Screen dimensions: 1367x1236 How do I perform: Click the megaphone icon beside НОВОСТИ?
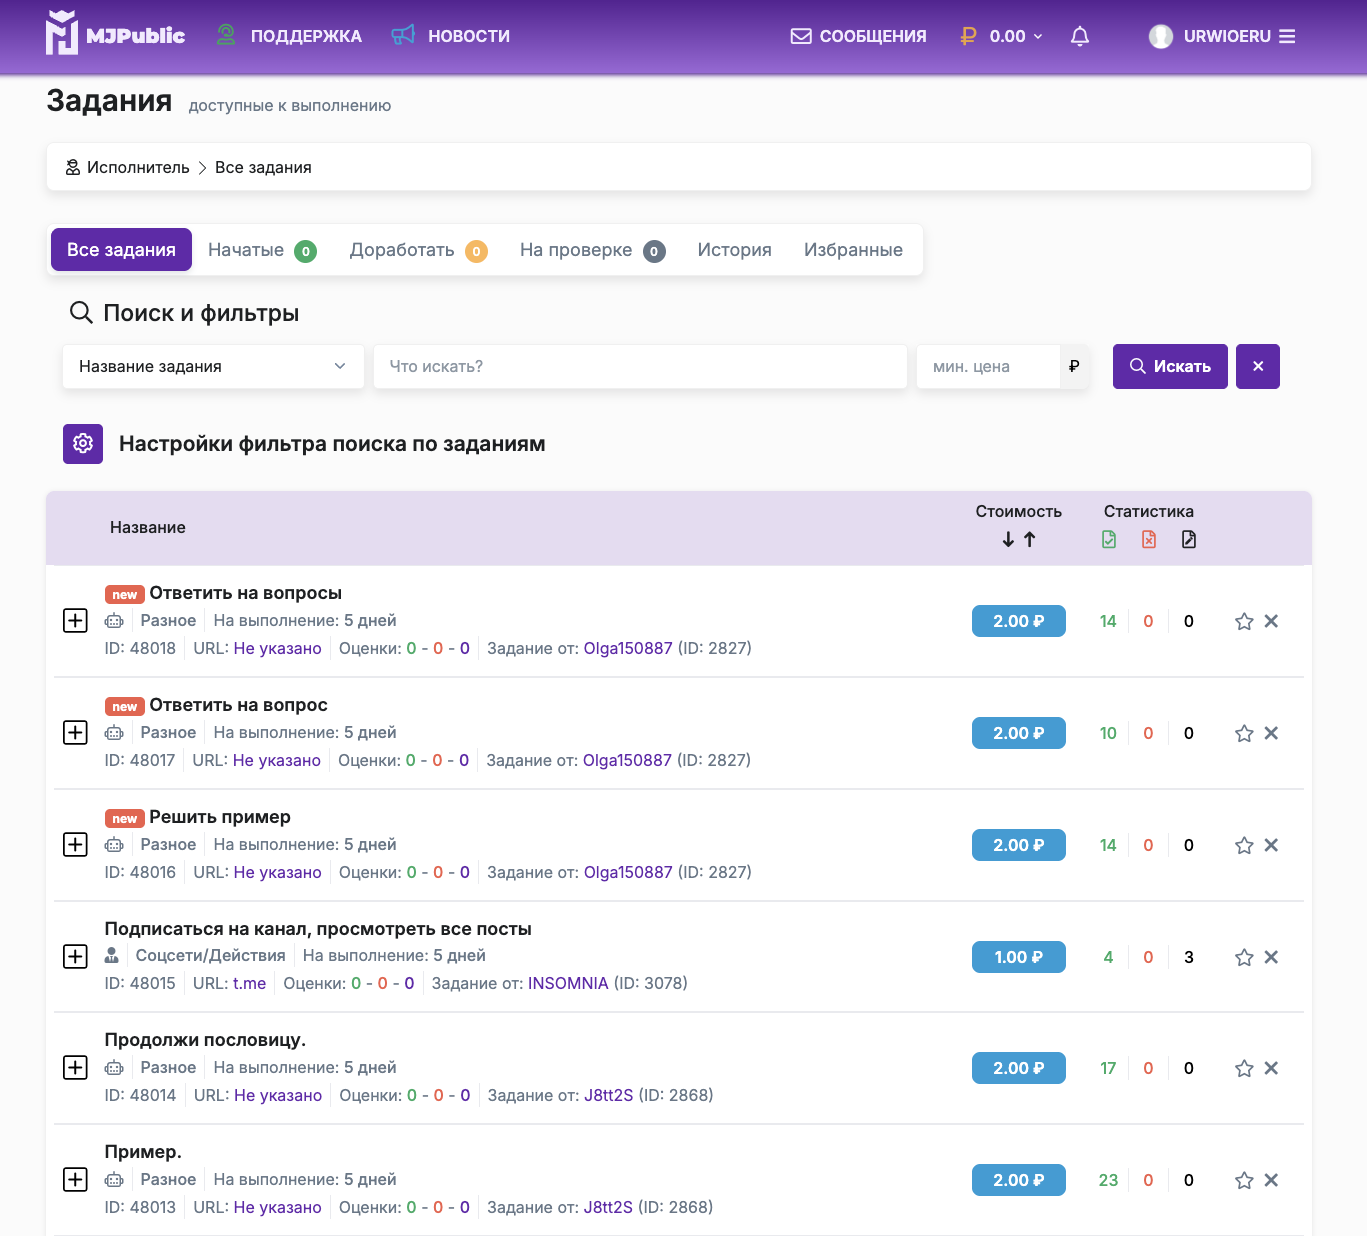[403, 35]
